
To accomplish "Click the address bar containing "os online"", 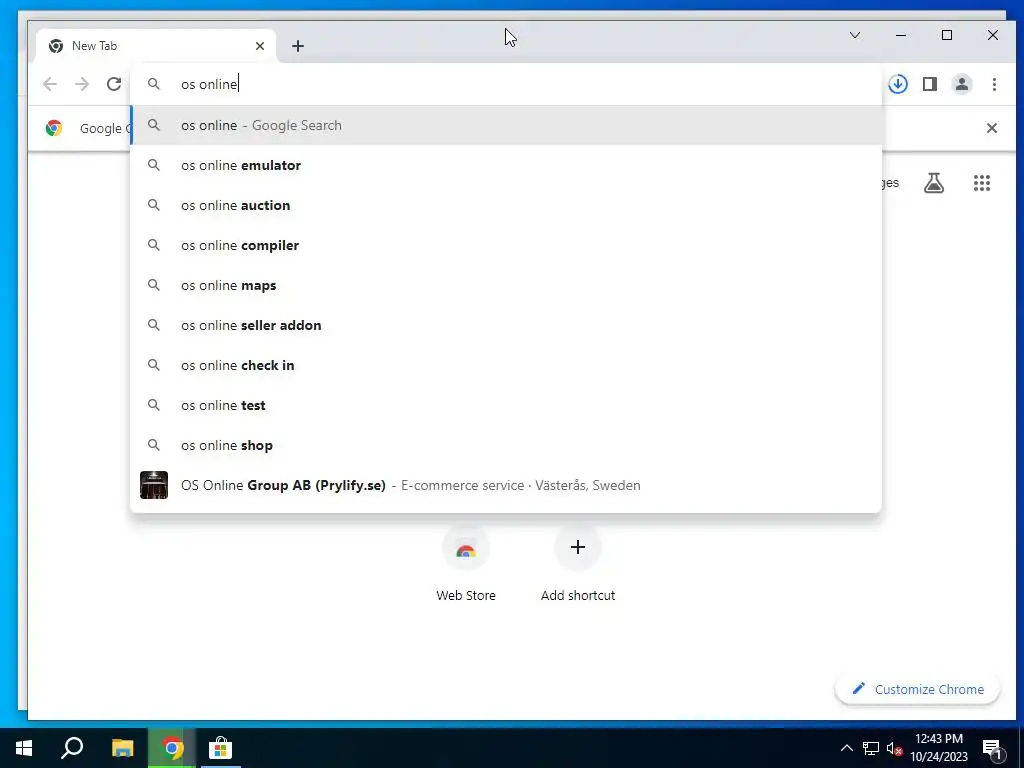I will [x=506, y=84].
